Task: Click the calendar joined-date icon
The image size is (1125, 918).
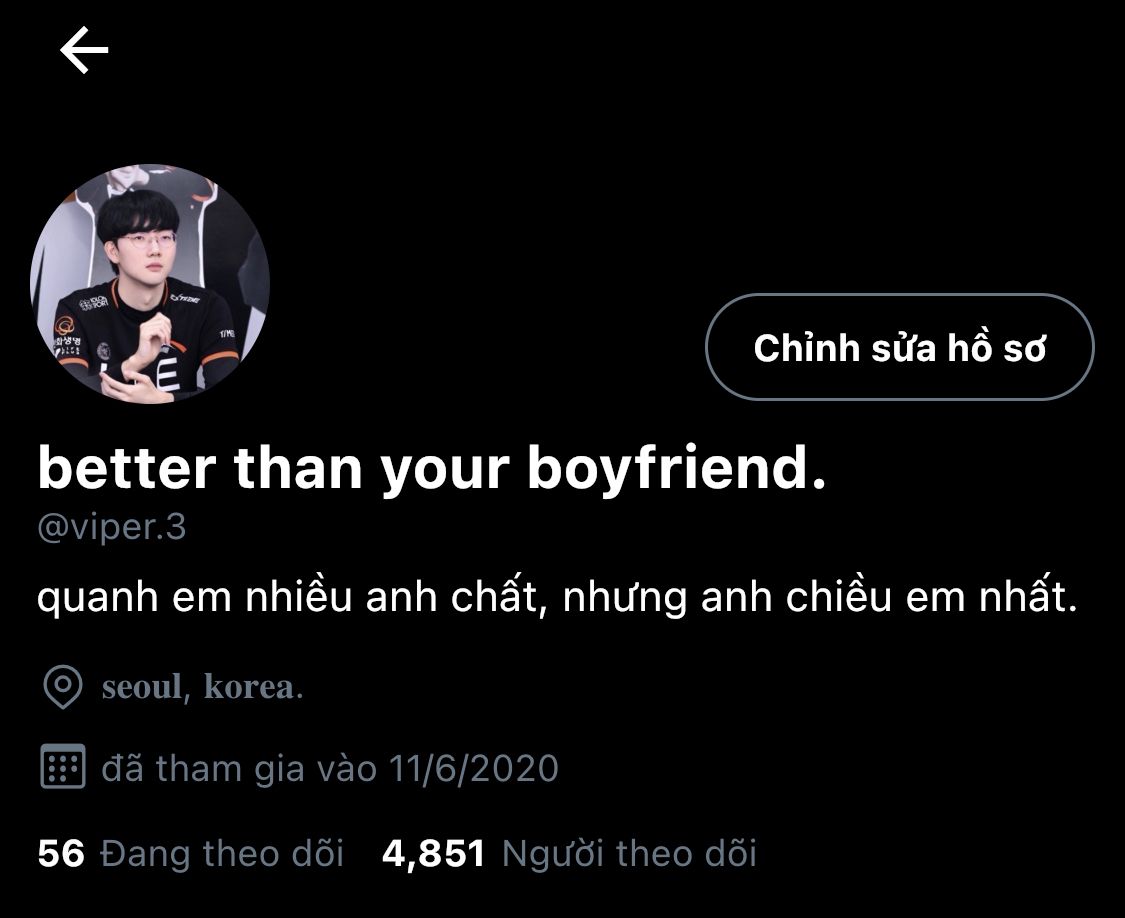Action: point(63,767)
